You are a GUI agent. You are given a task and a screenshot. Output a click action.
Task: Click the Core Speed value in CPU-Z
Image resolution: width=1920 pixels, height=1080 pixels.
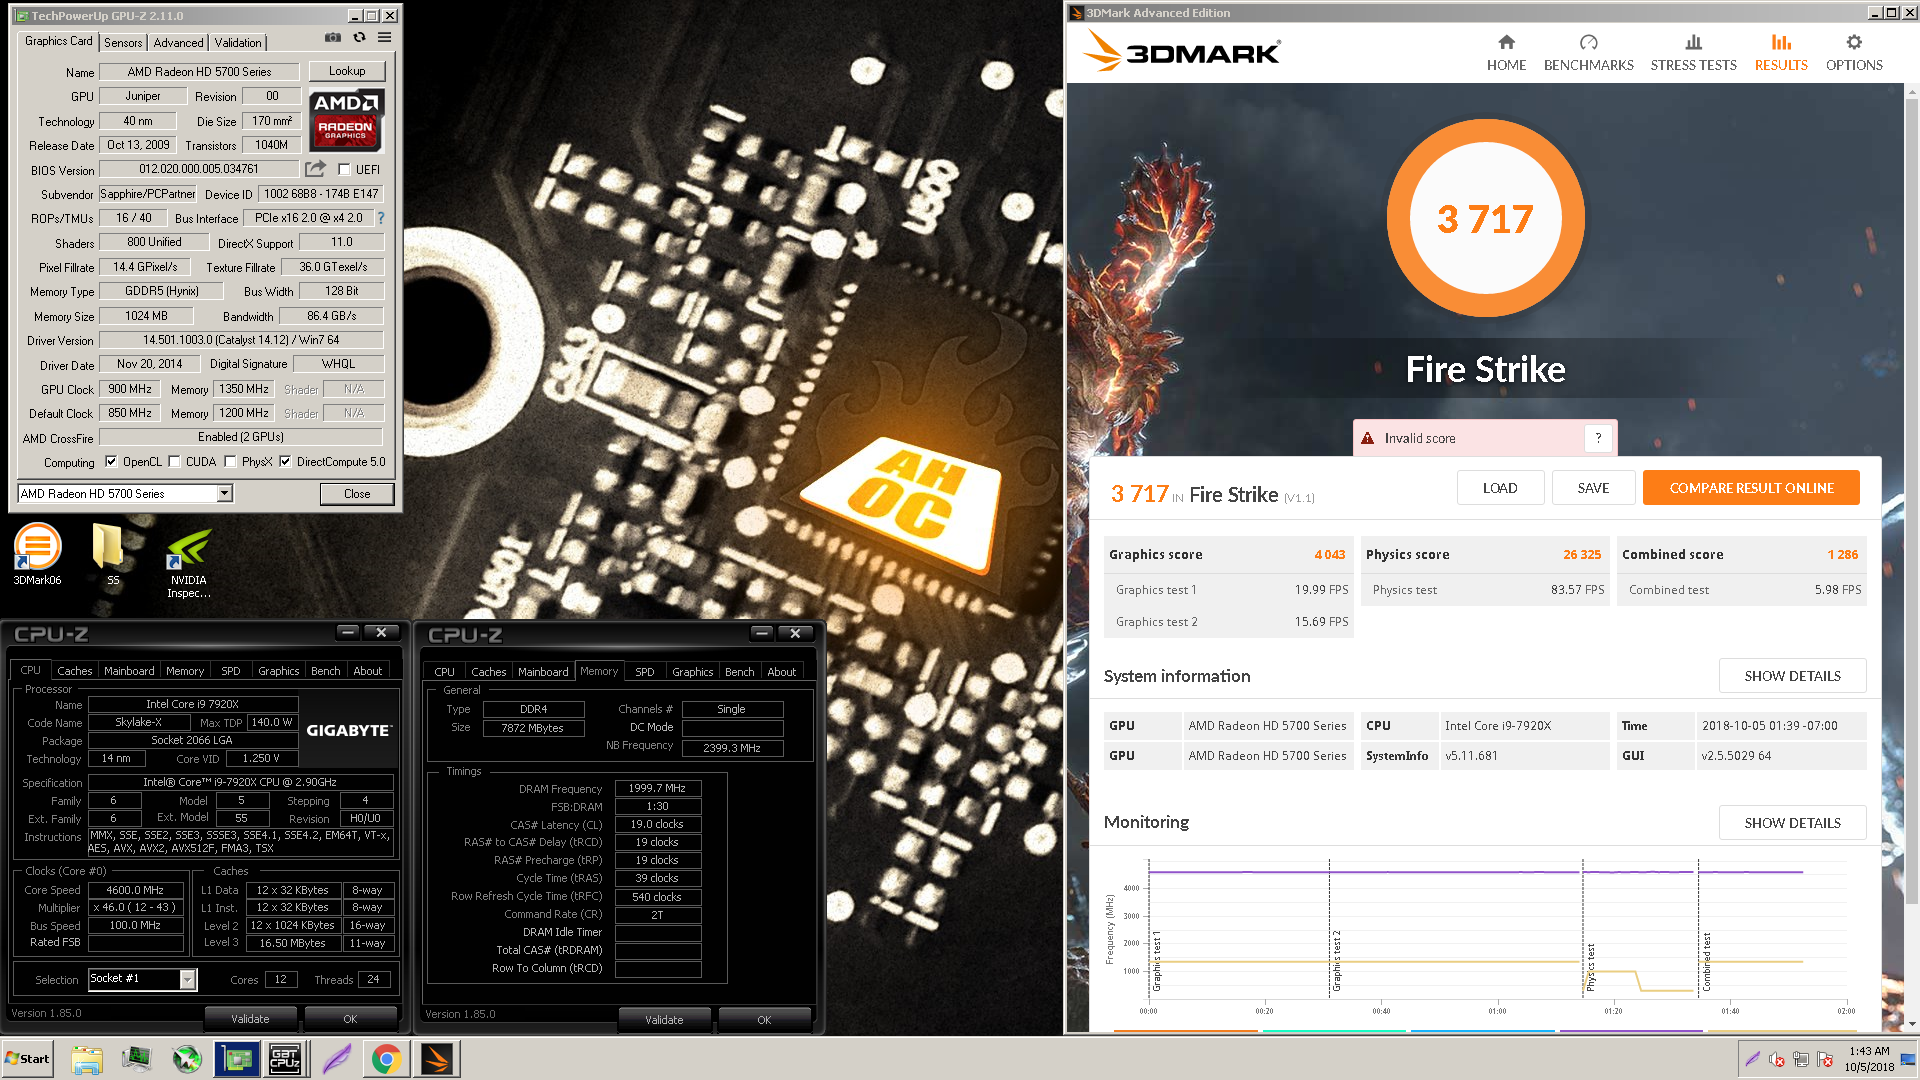pyautogui.click(x=135, y=890)
